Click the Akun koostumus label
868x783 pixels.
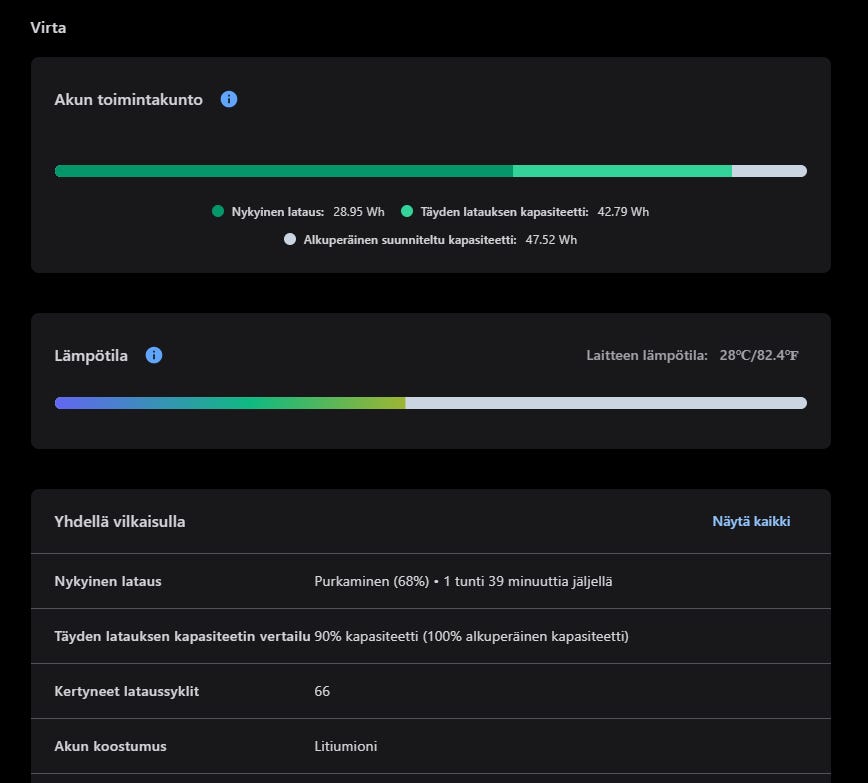click(x=110, y=746)
